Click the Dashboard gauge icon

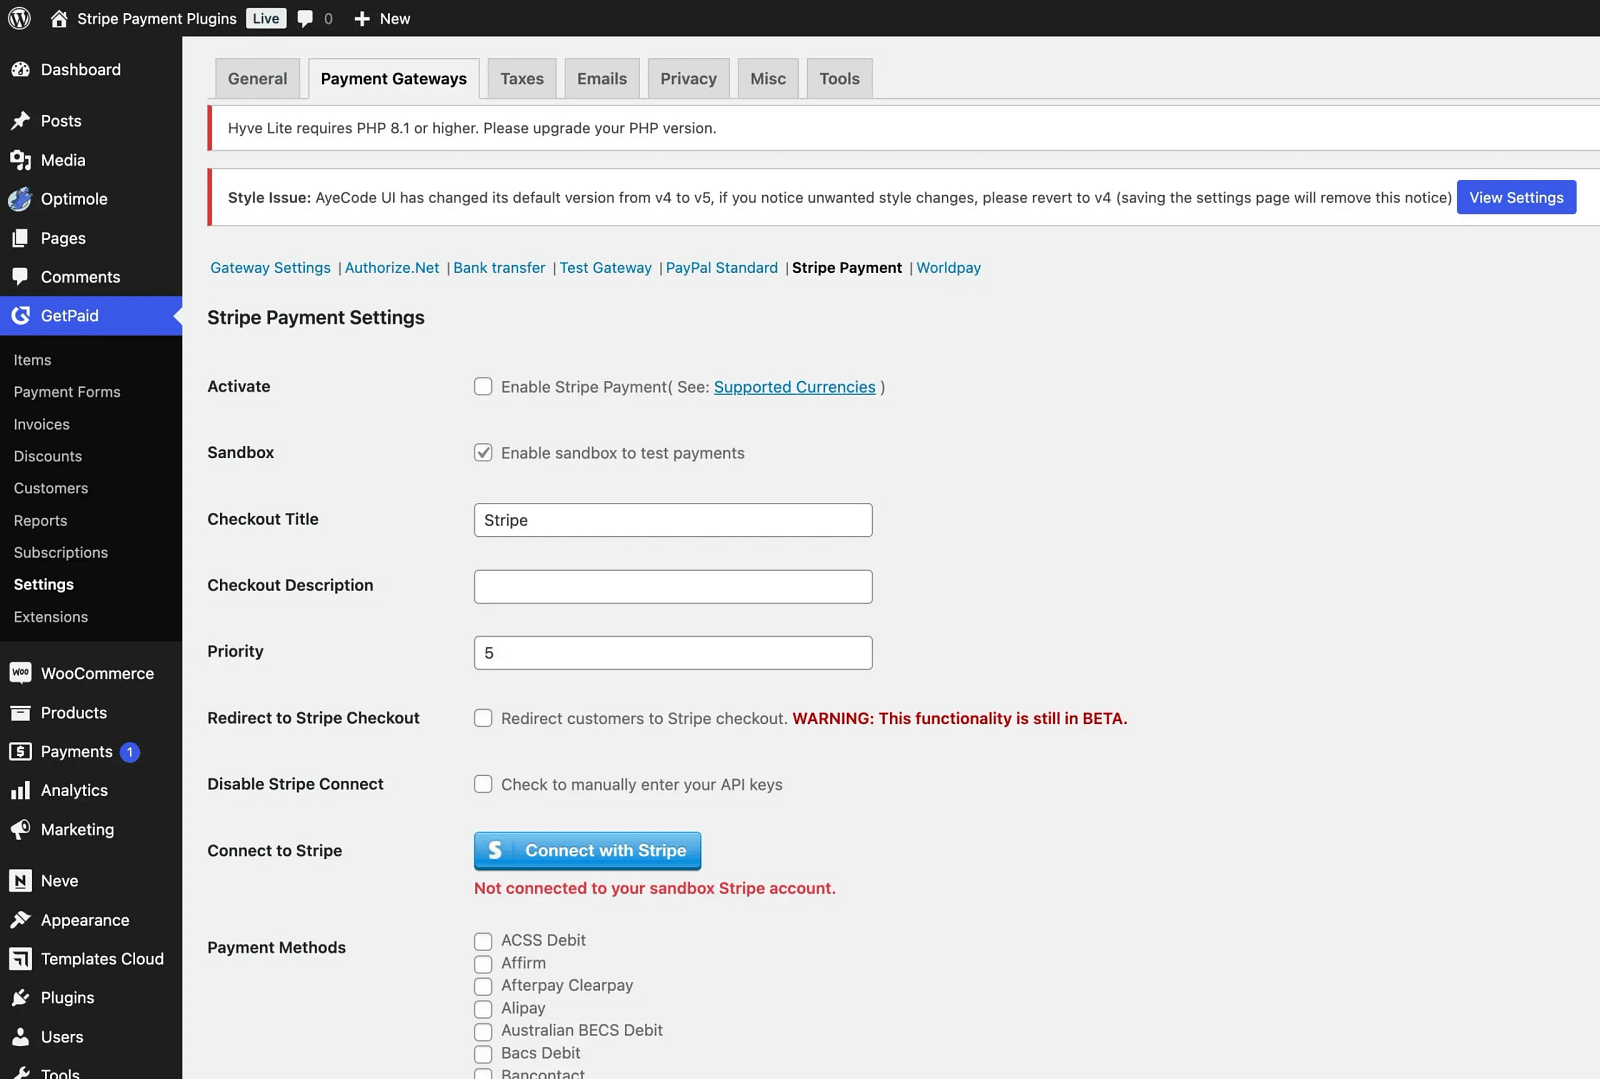pyautogui.click(x=20, y=69)
